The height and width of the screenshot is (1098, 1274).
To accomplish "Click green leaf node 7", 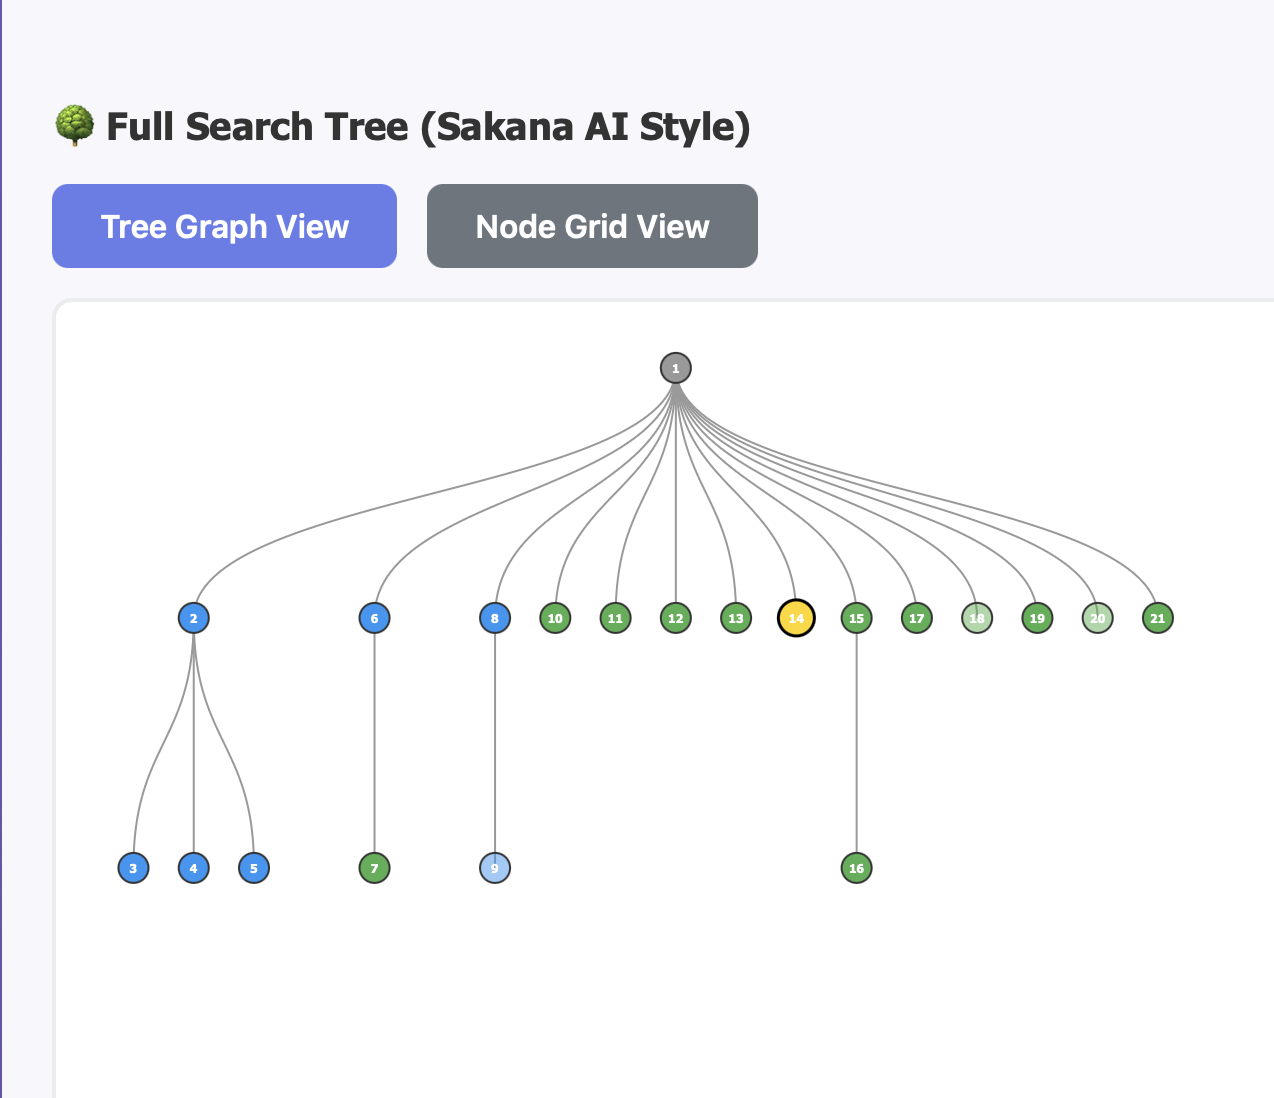I will click(374, 868).
